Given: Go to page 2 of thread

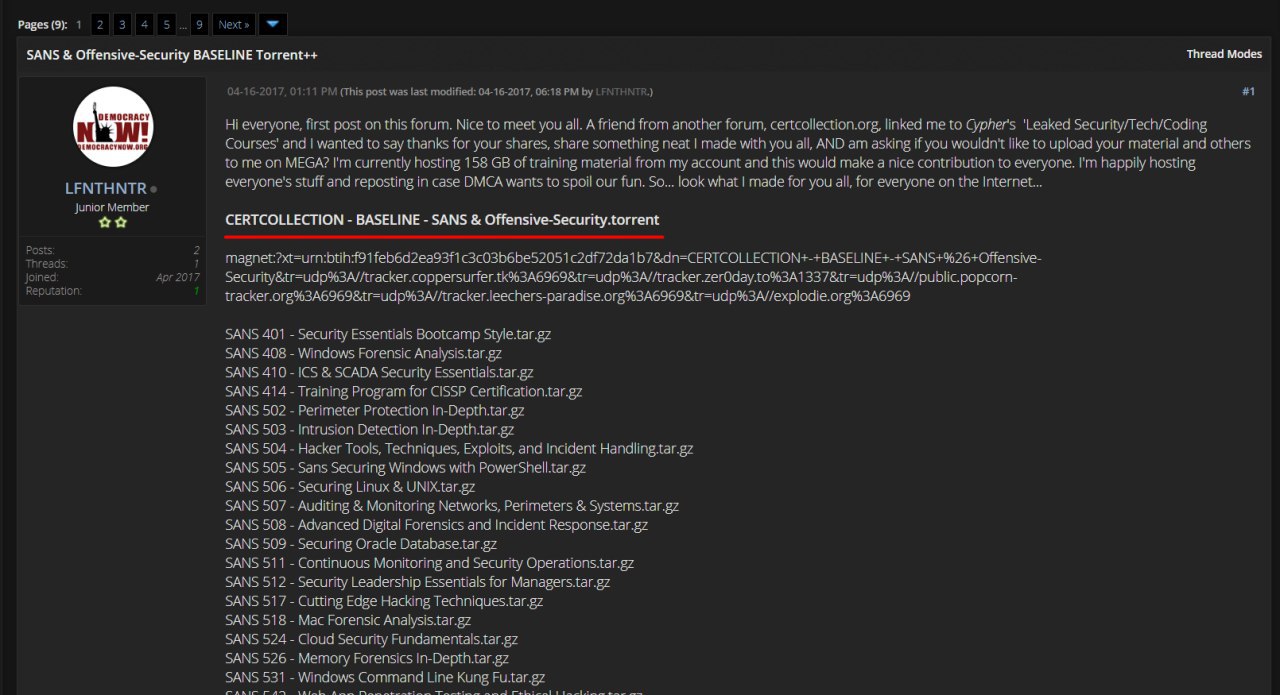Looking at the screenshot, I should point(100,24).
